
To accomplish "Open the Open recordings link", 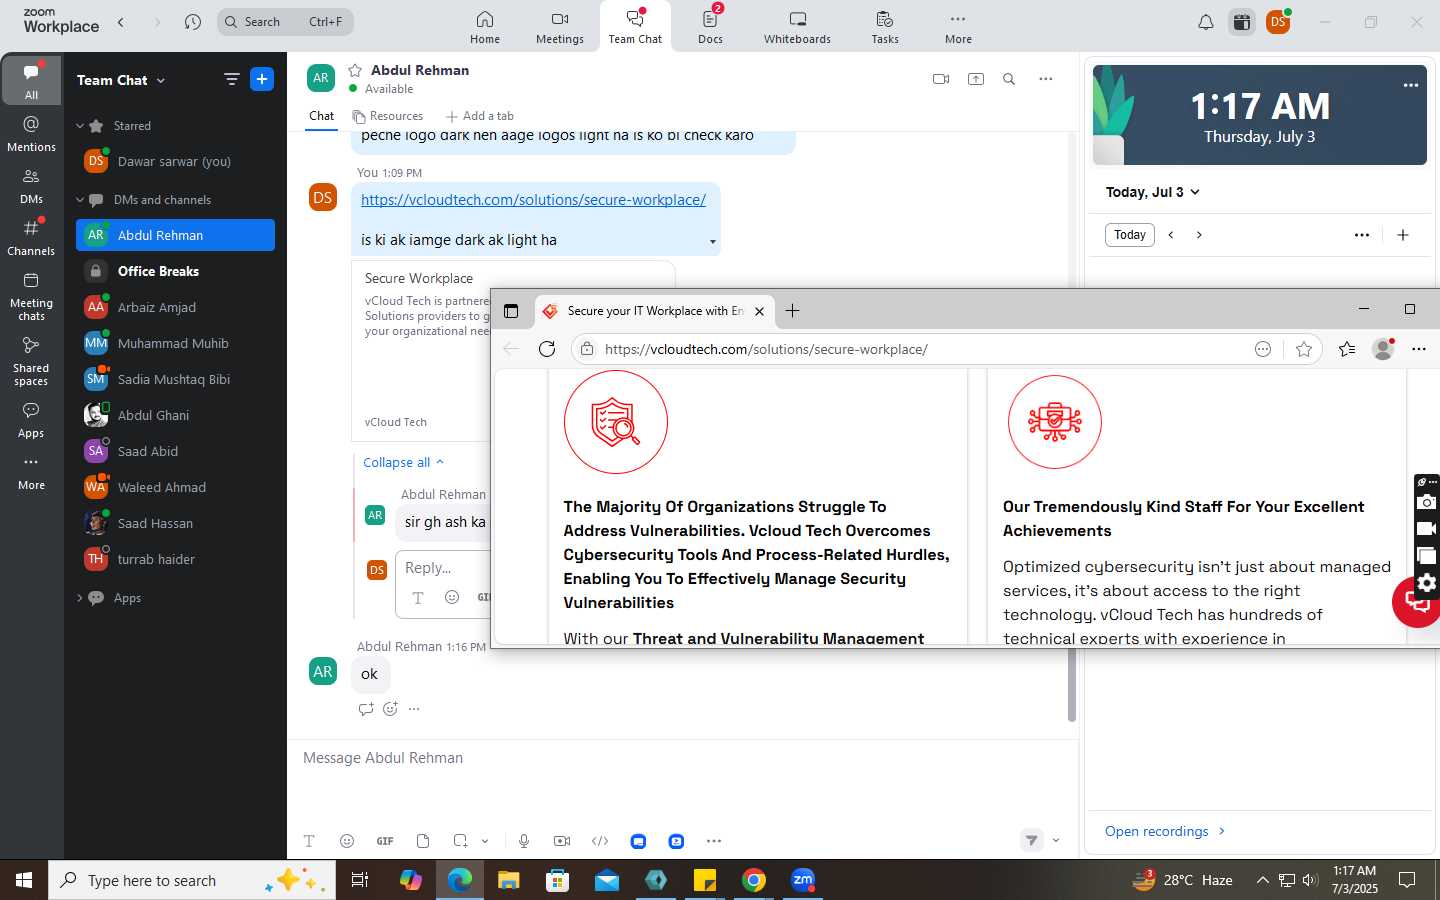I will click(x=1165, y=831).
